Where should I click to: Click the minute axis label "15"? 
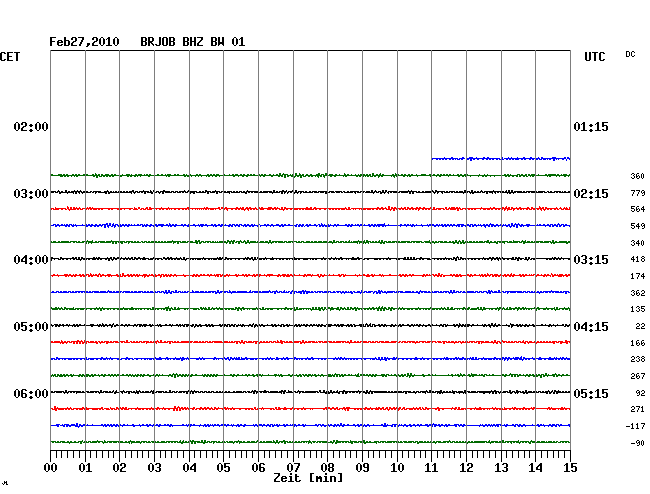point(570,468)
